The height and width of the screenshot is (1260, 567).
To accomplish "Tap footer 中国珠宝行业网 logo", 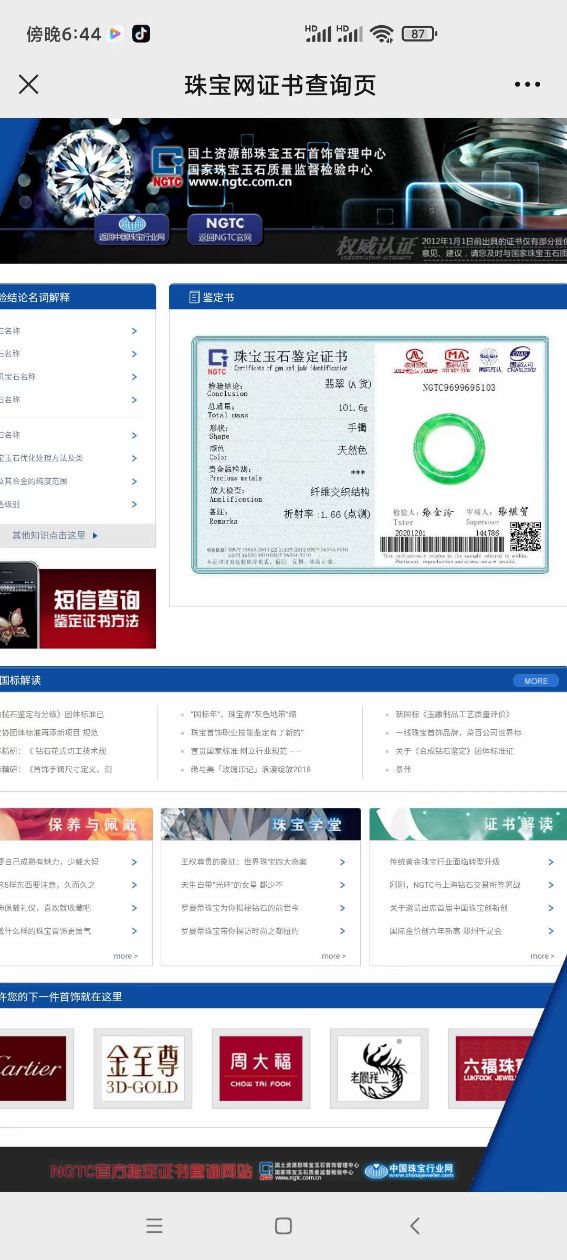I will pyautogui.click(x=410, y=1170).
